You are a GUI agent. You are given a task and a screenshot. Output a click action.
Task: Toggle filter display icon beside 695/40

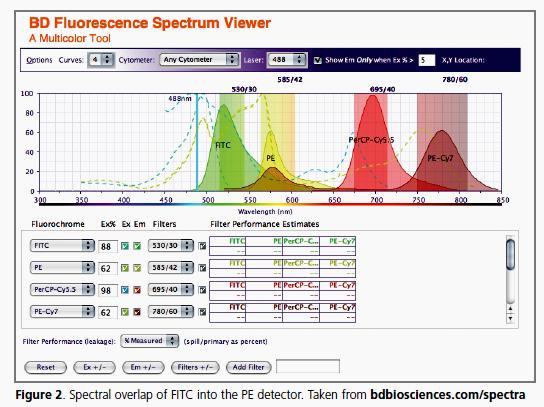tap(202, 290)
